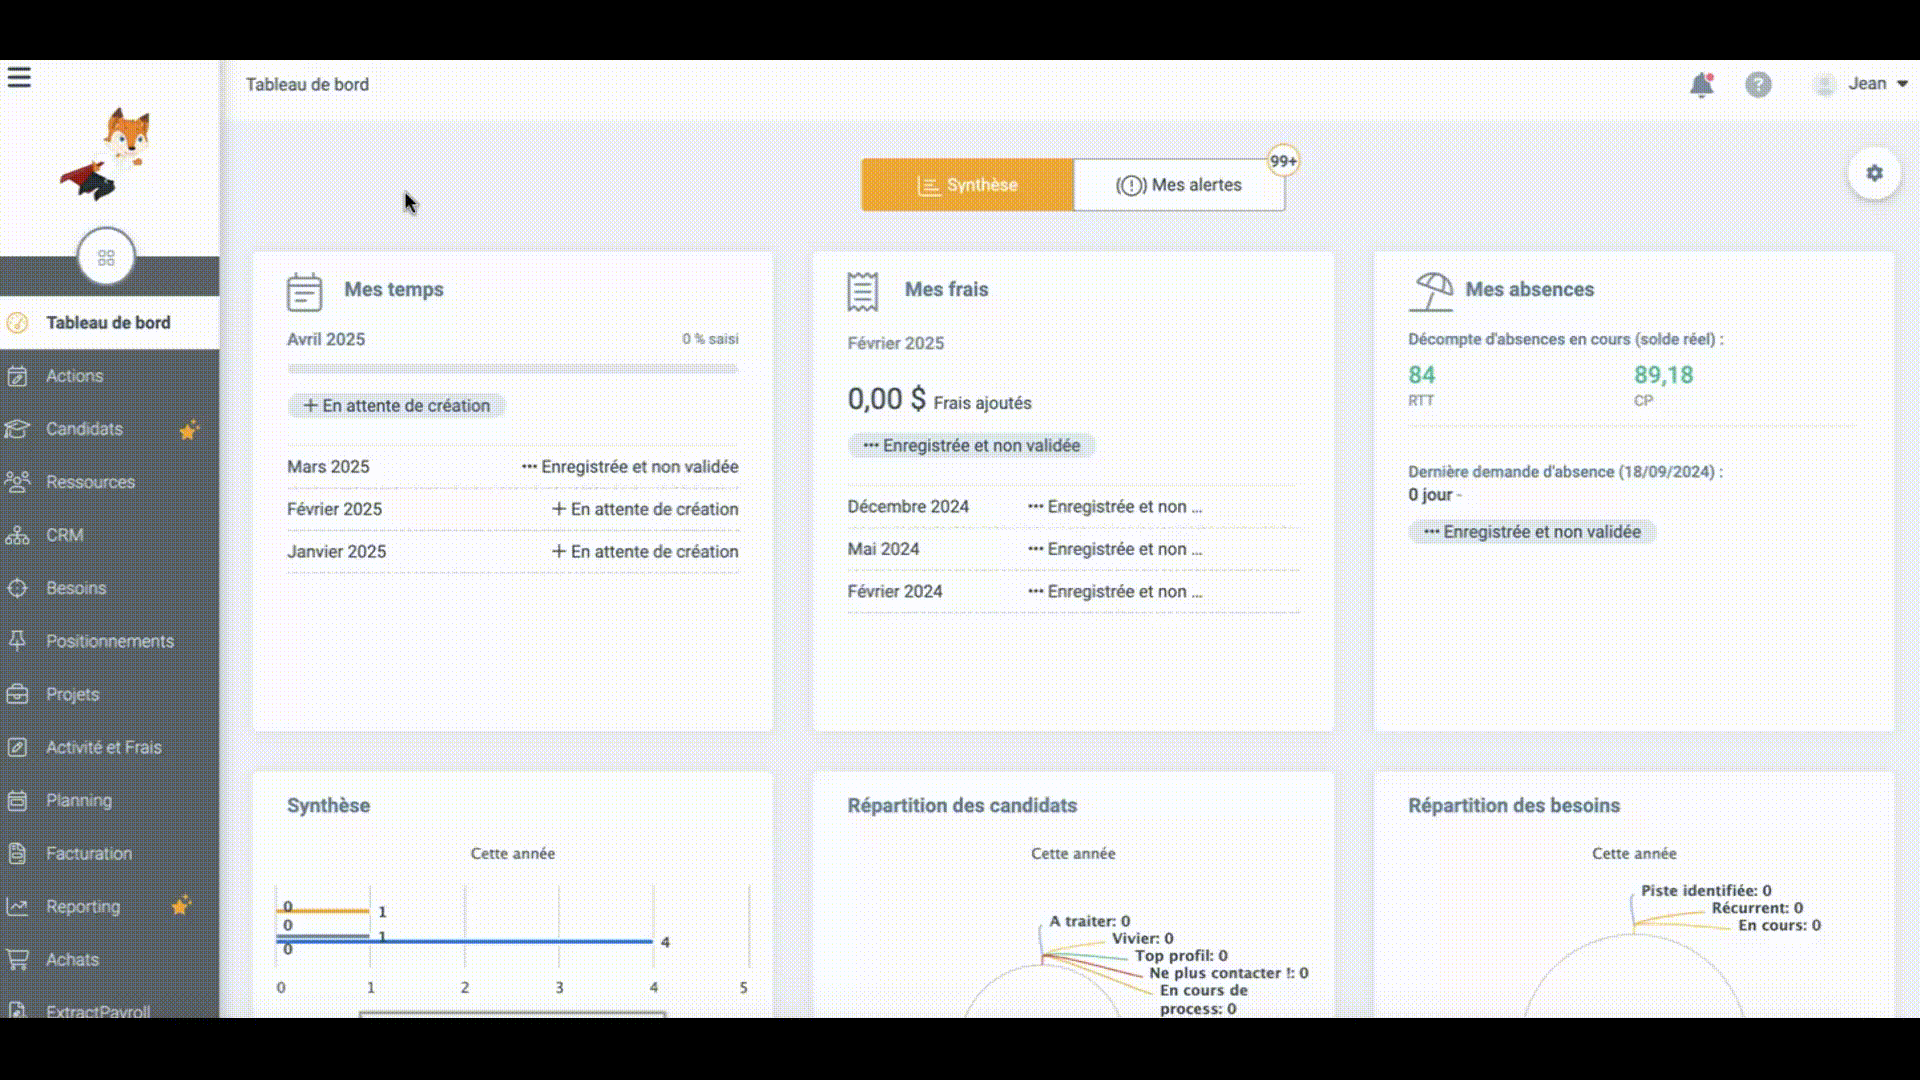Open dashboard settings gear button
The height and width of the screenshot is (1080, 1920).
pos(1875,173)
